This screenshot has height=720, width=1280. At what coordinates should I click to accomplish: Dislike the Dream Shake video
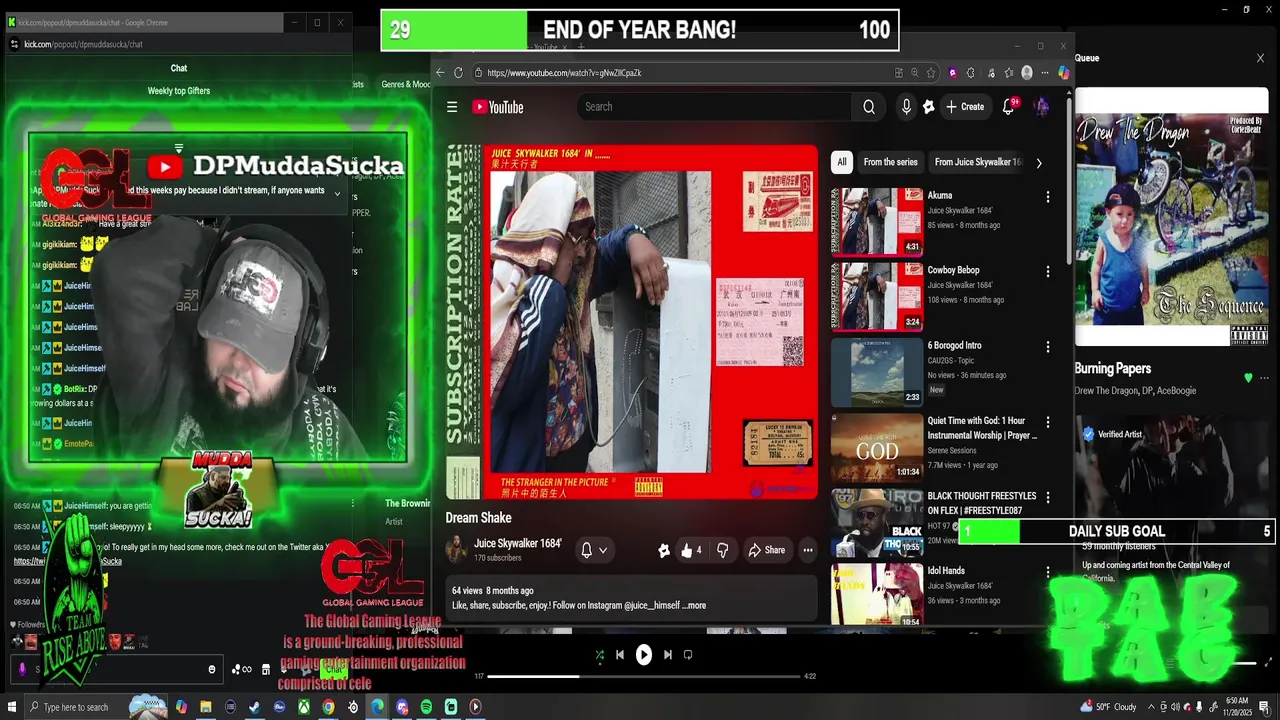[722, 550]
